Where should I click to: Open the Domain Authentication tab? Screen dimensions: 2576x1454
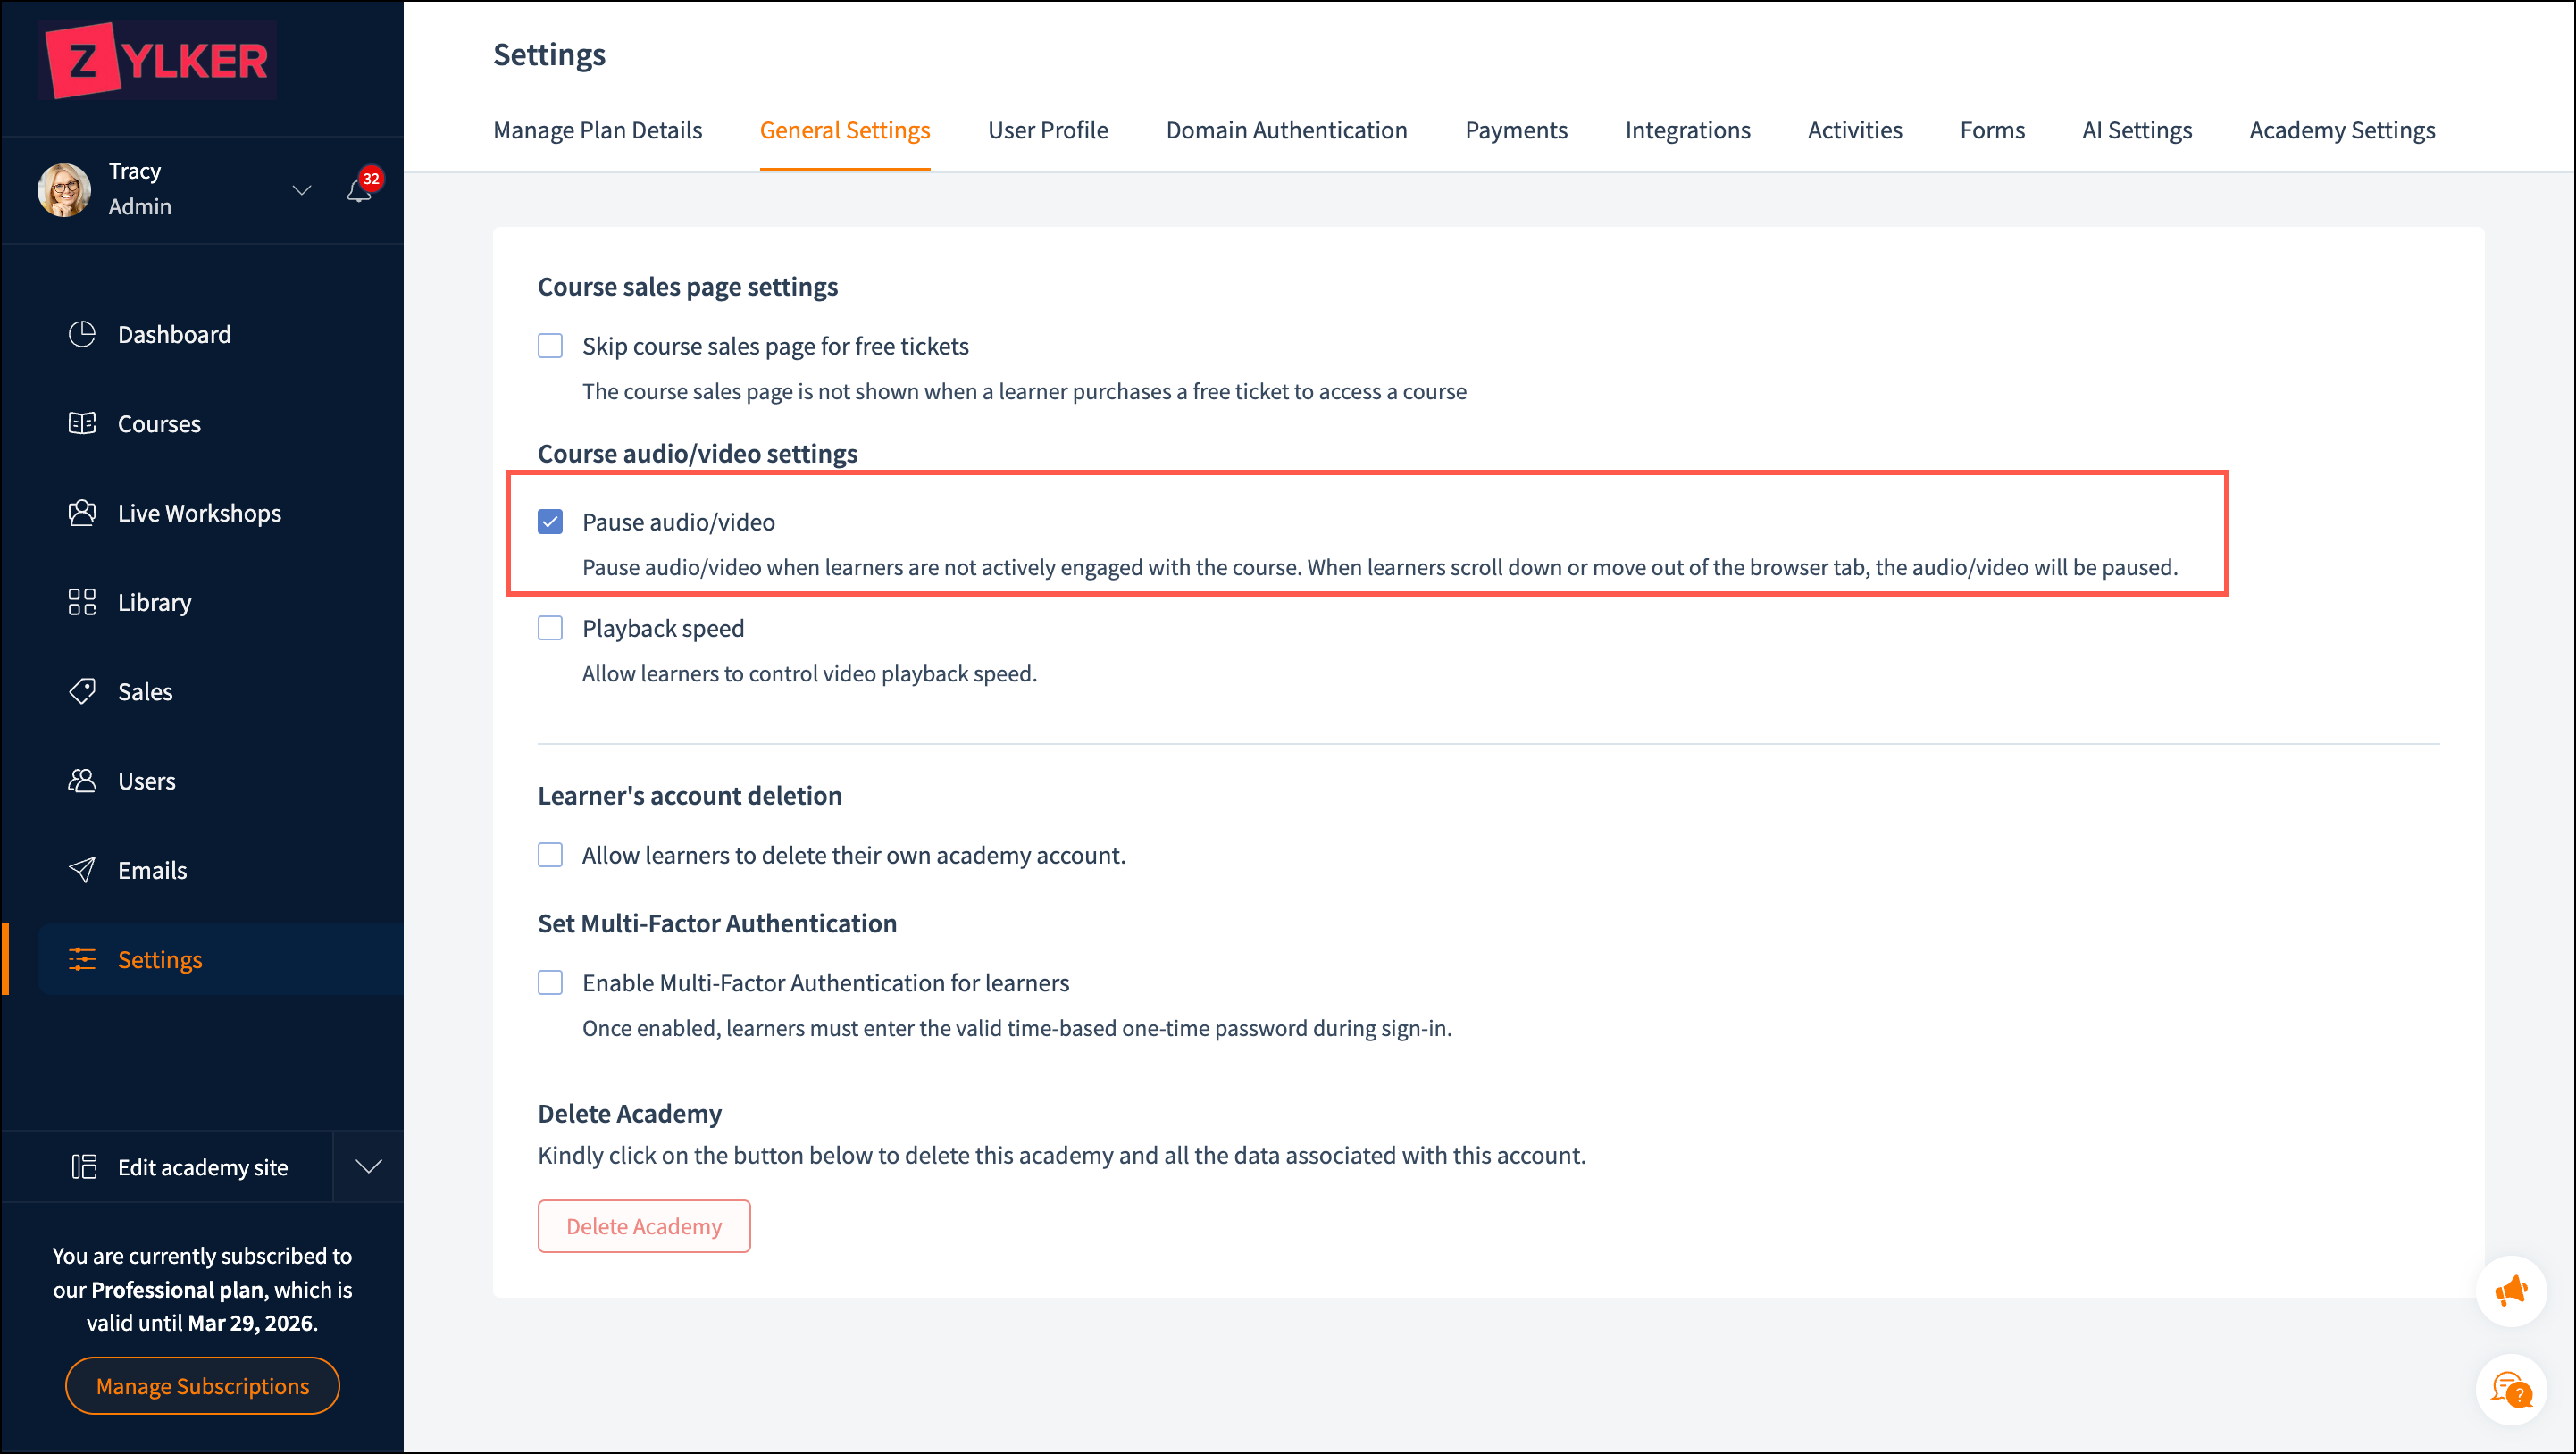pyautogui.click(x=1286, y=130)
